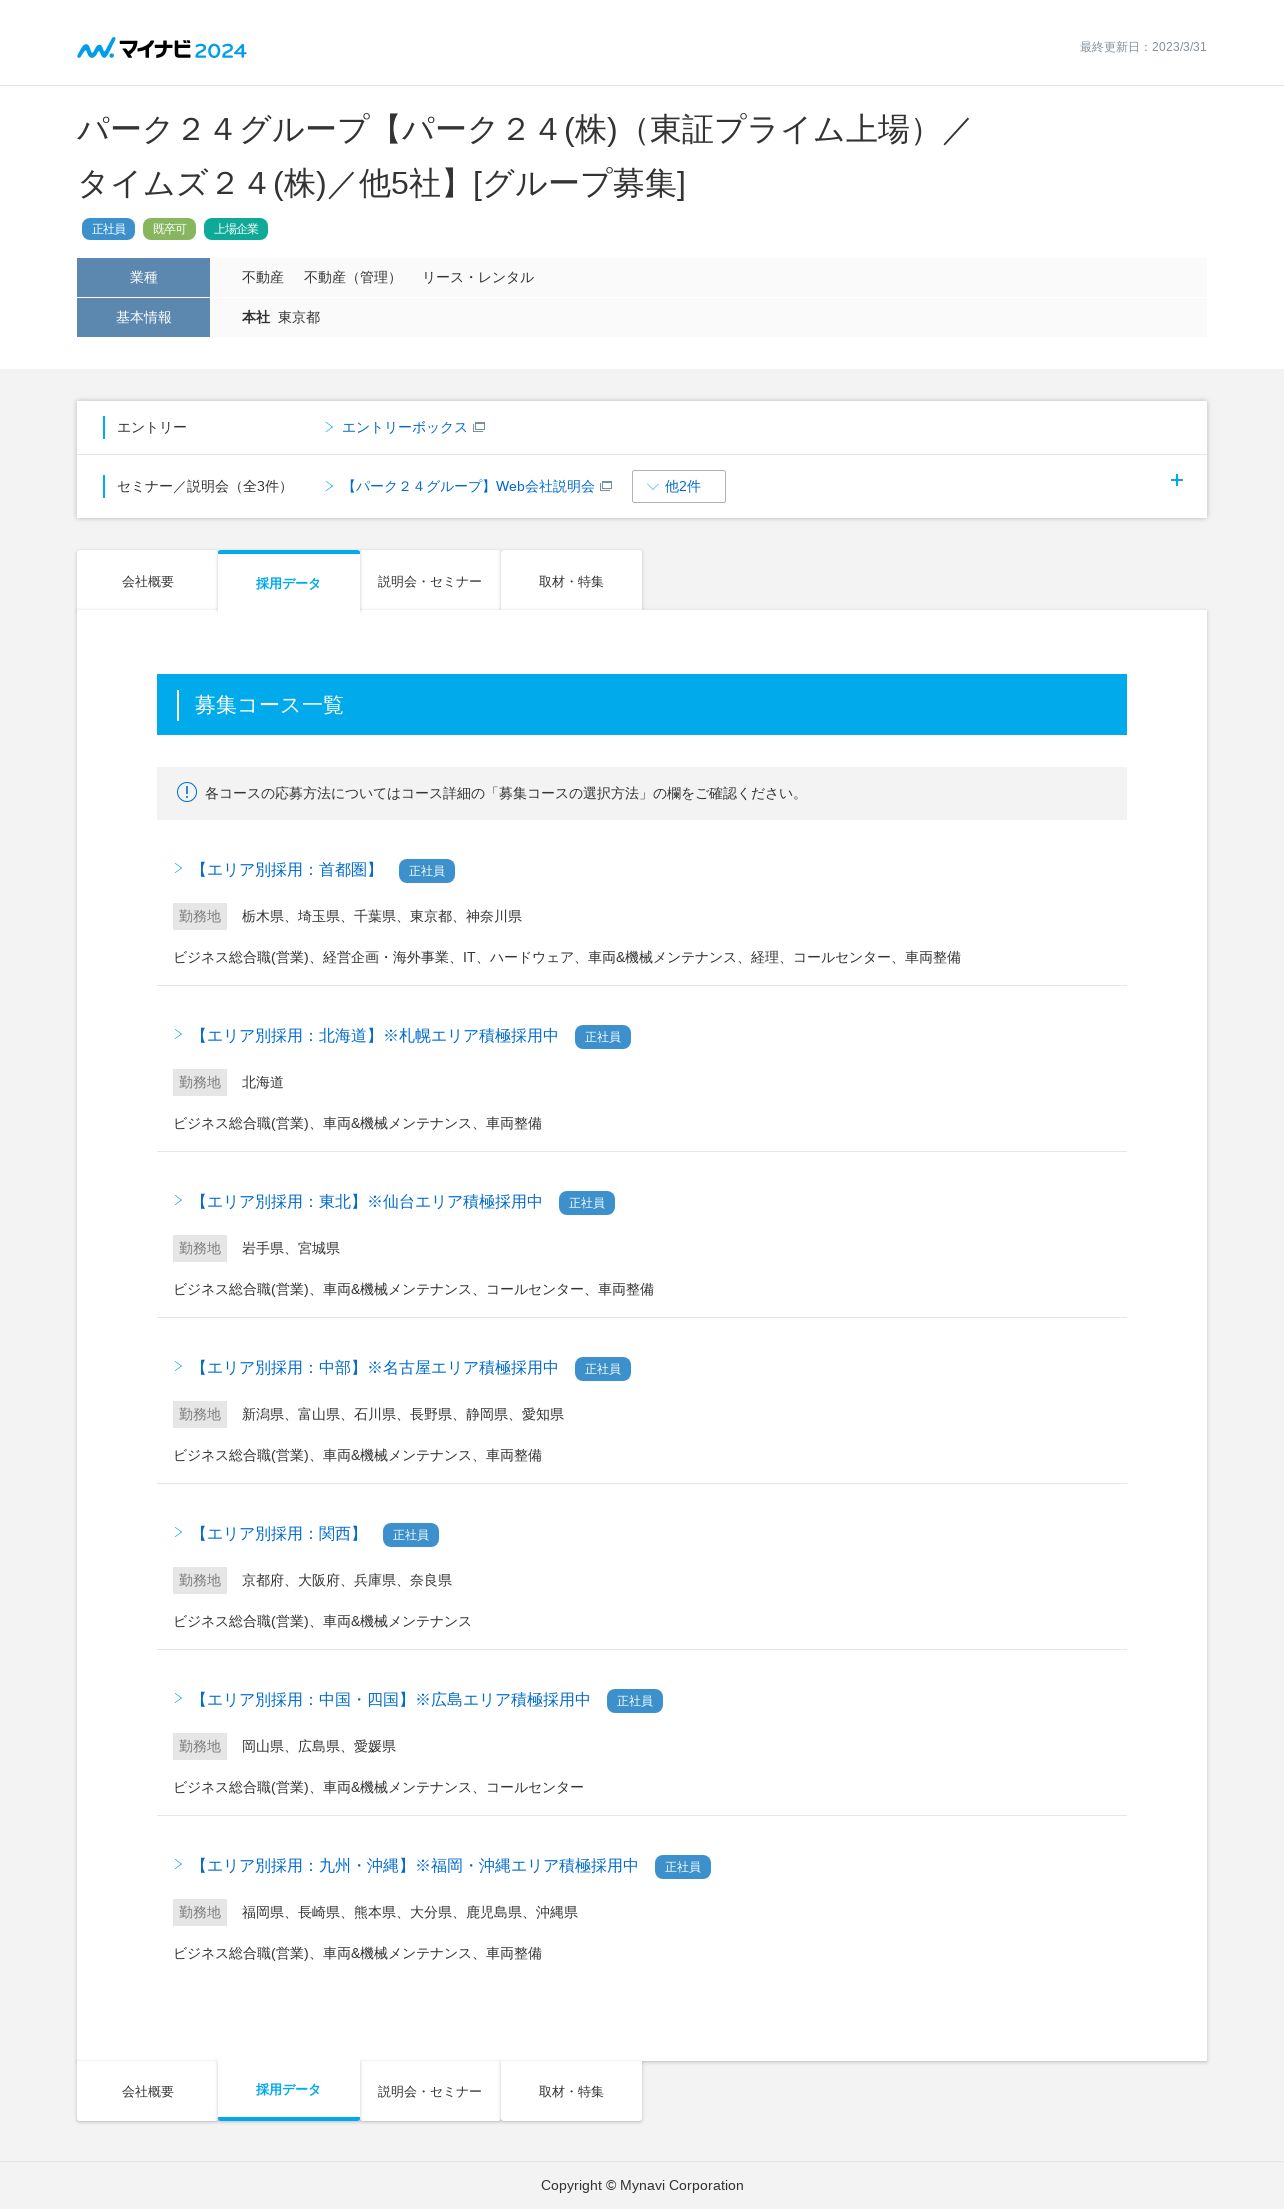
Task: Click text 岩手県、宮城県
Action: click(x=291, y=1248)
